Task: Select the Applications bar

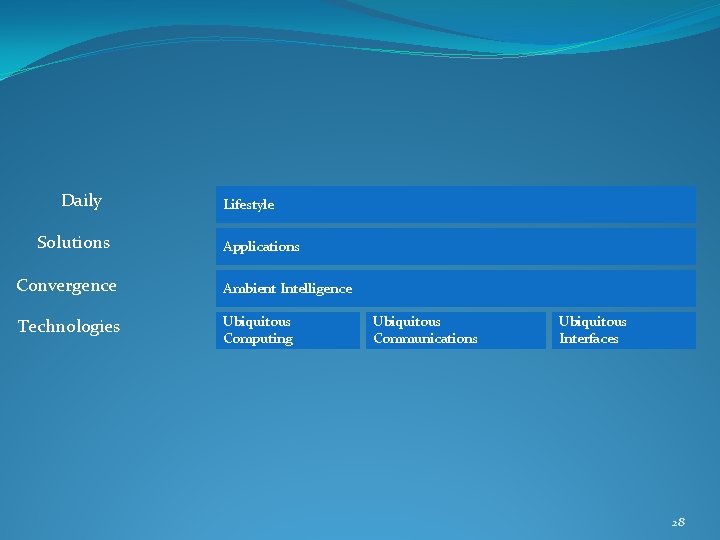Action: pos(456,247)
